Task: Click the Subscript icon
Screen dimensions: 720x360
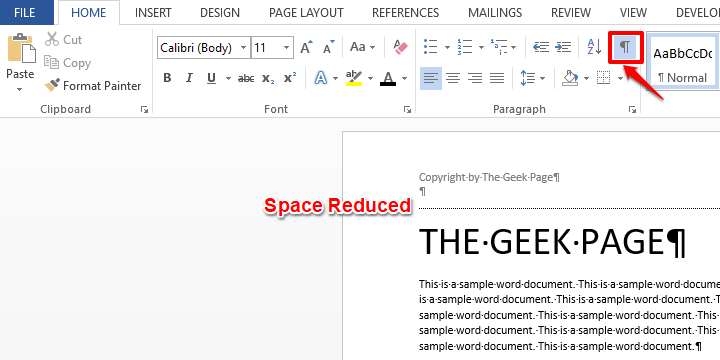Action: click(x=268, y=79)
